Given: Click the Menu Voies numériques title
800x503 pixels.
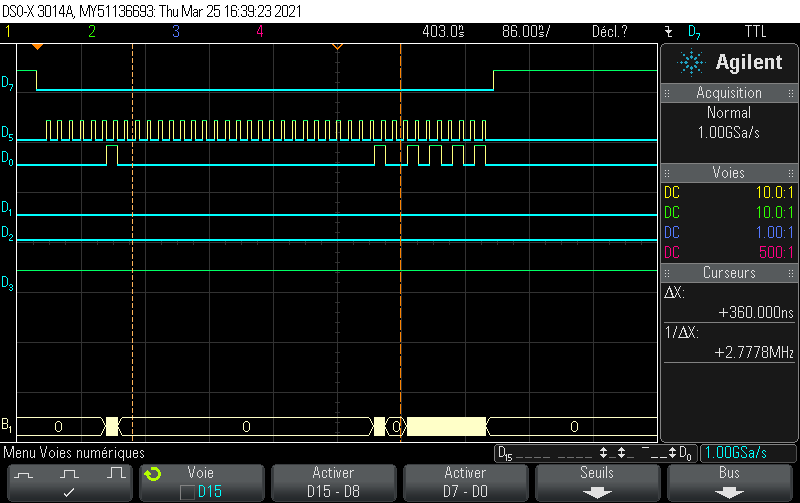Looking at the screenshot, I should point(74,453).
